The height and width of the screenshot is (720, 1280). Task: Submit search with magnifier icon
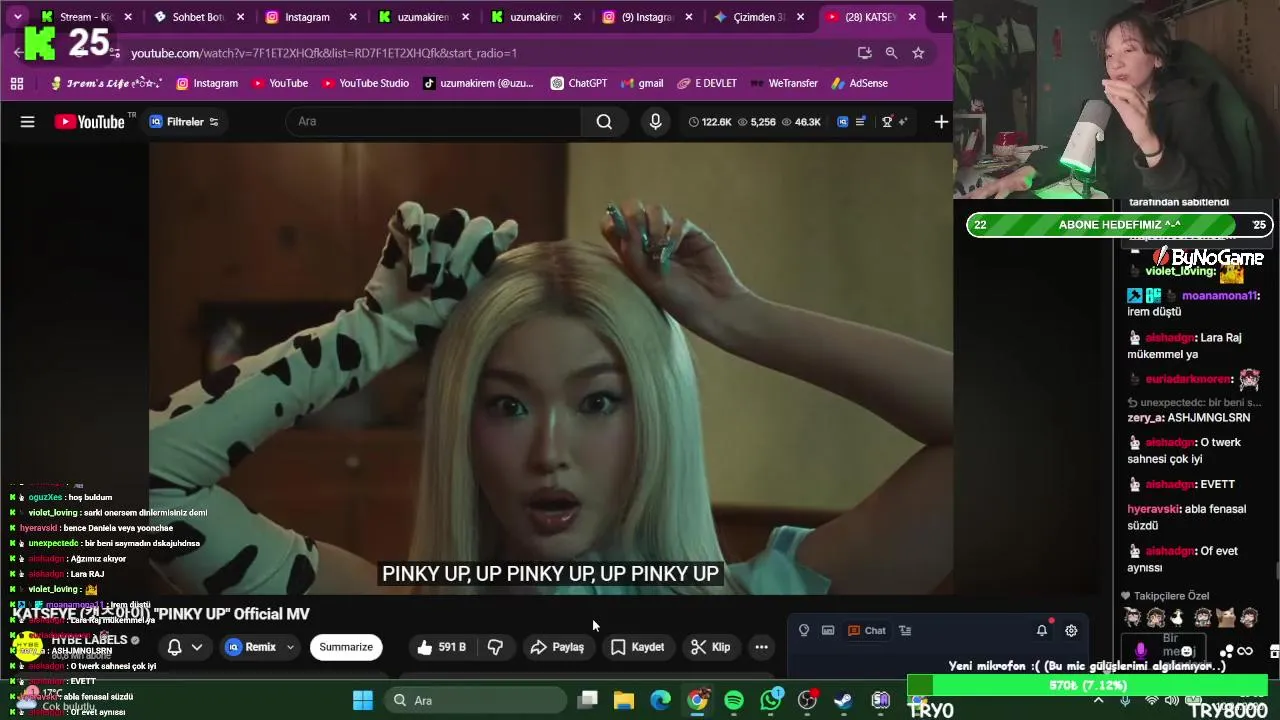coord(604,122)
